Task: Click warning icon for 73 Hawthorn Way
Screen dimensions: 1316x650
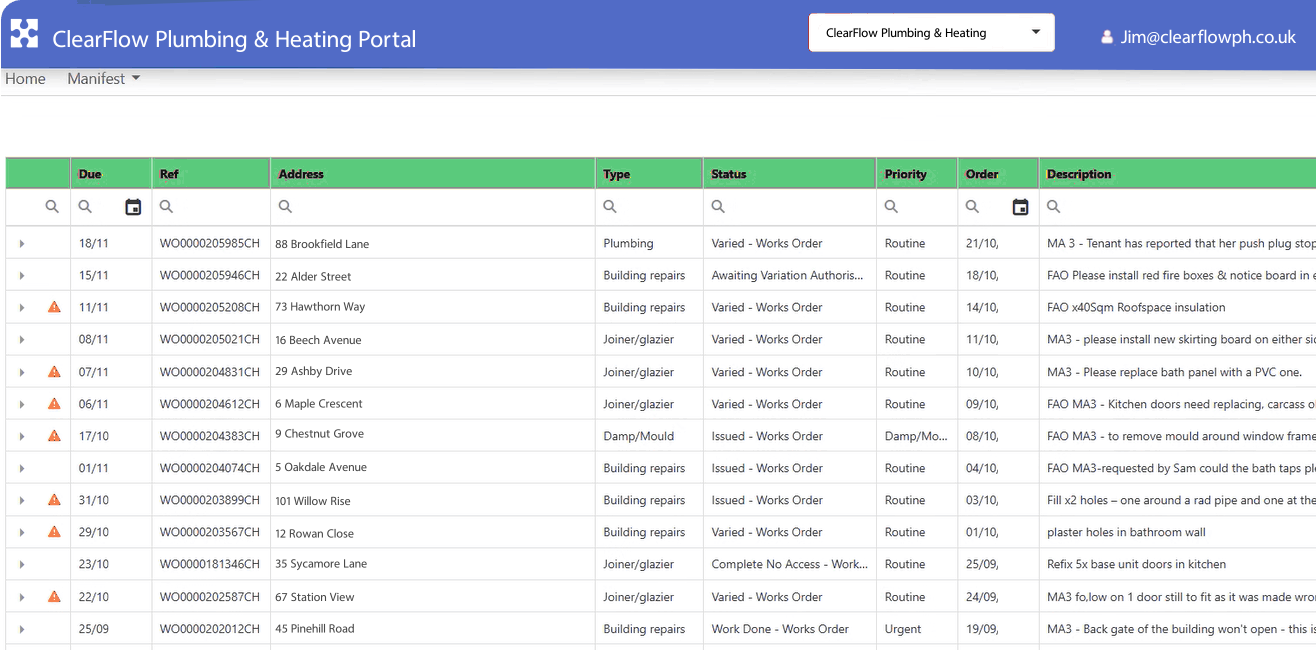Action: click(54, 307)
